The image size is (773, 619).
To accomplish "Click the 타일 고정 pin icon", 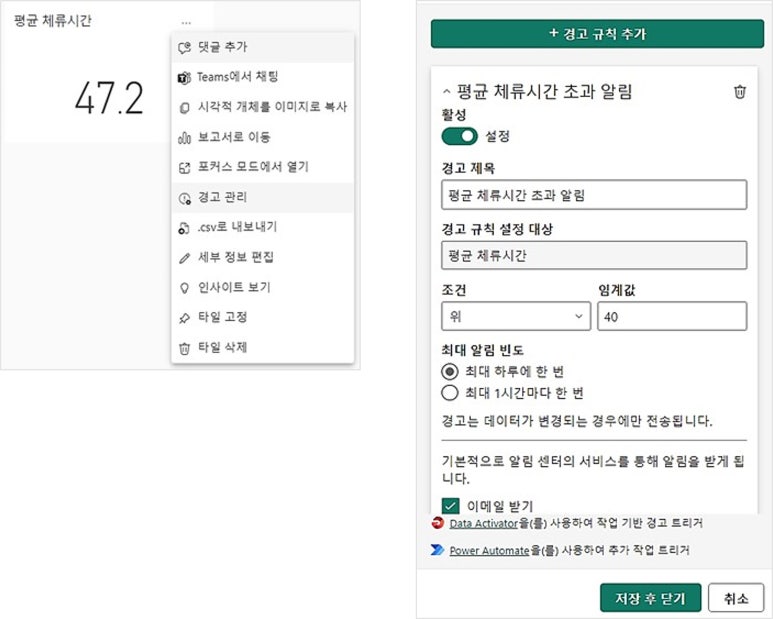I will (183, 317).
